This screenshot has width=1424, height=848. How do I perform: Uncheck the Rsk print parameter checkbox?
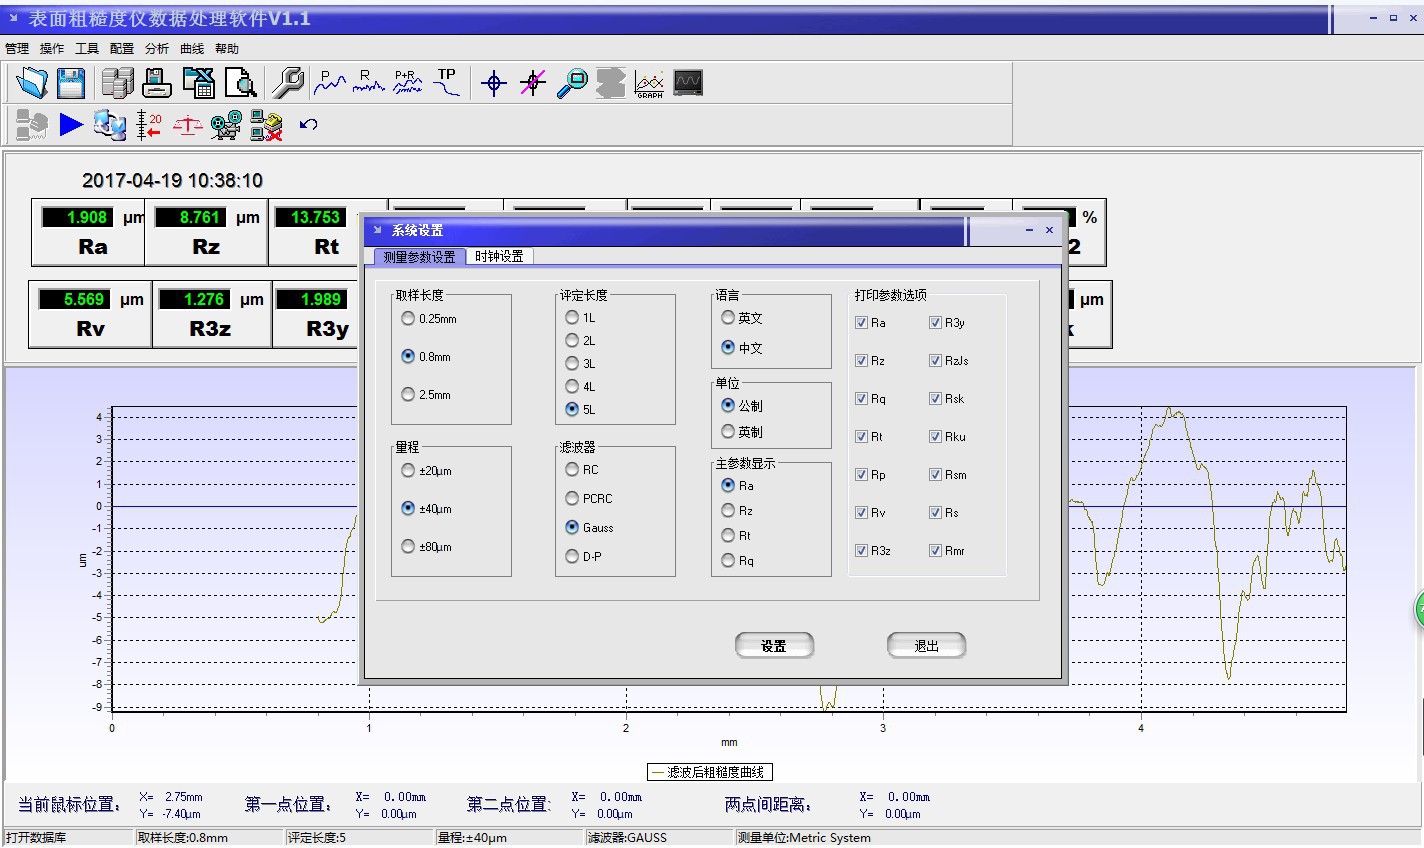[x=935, y=399]
